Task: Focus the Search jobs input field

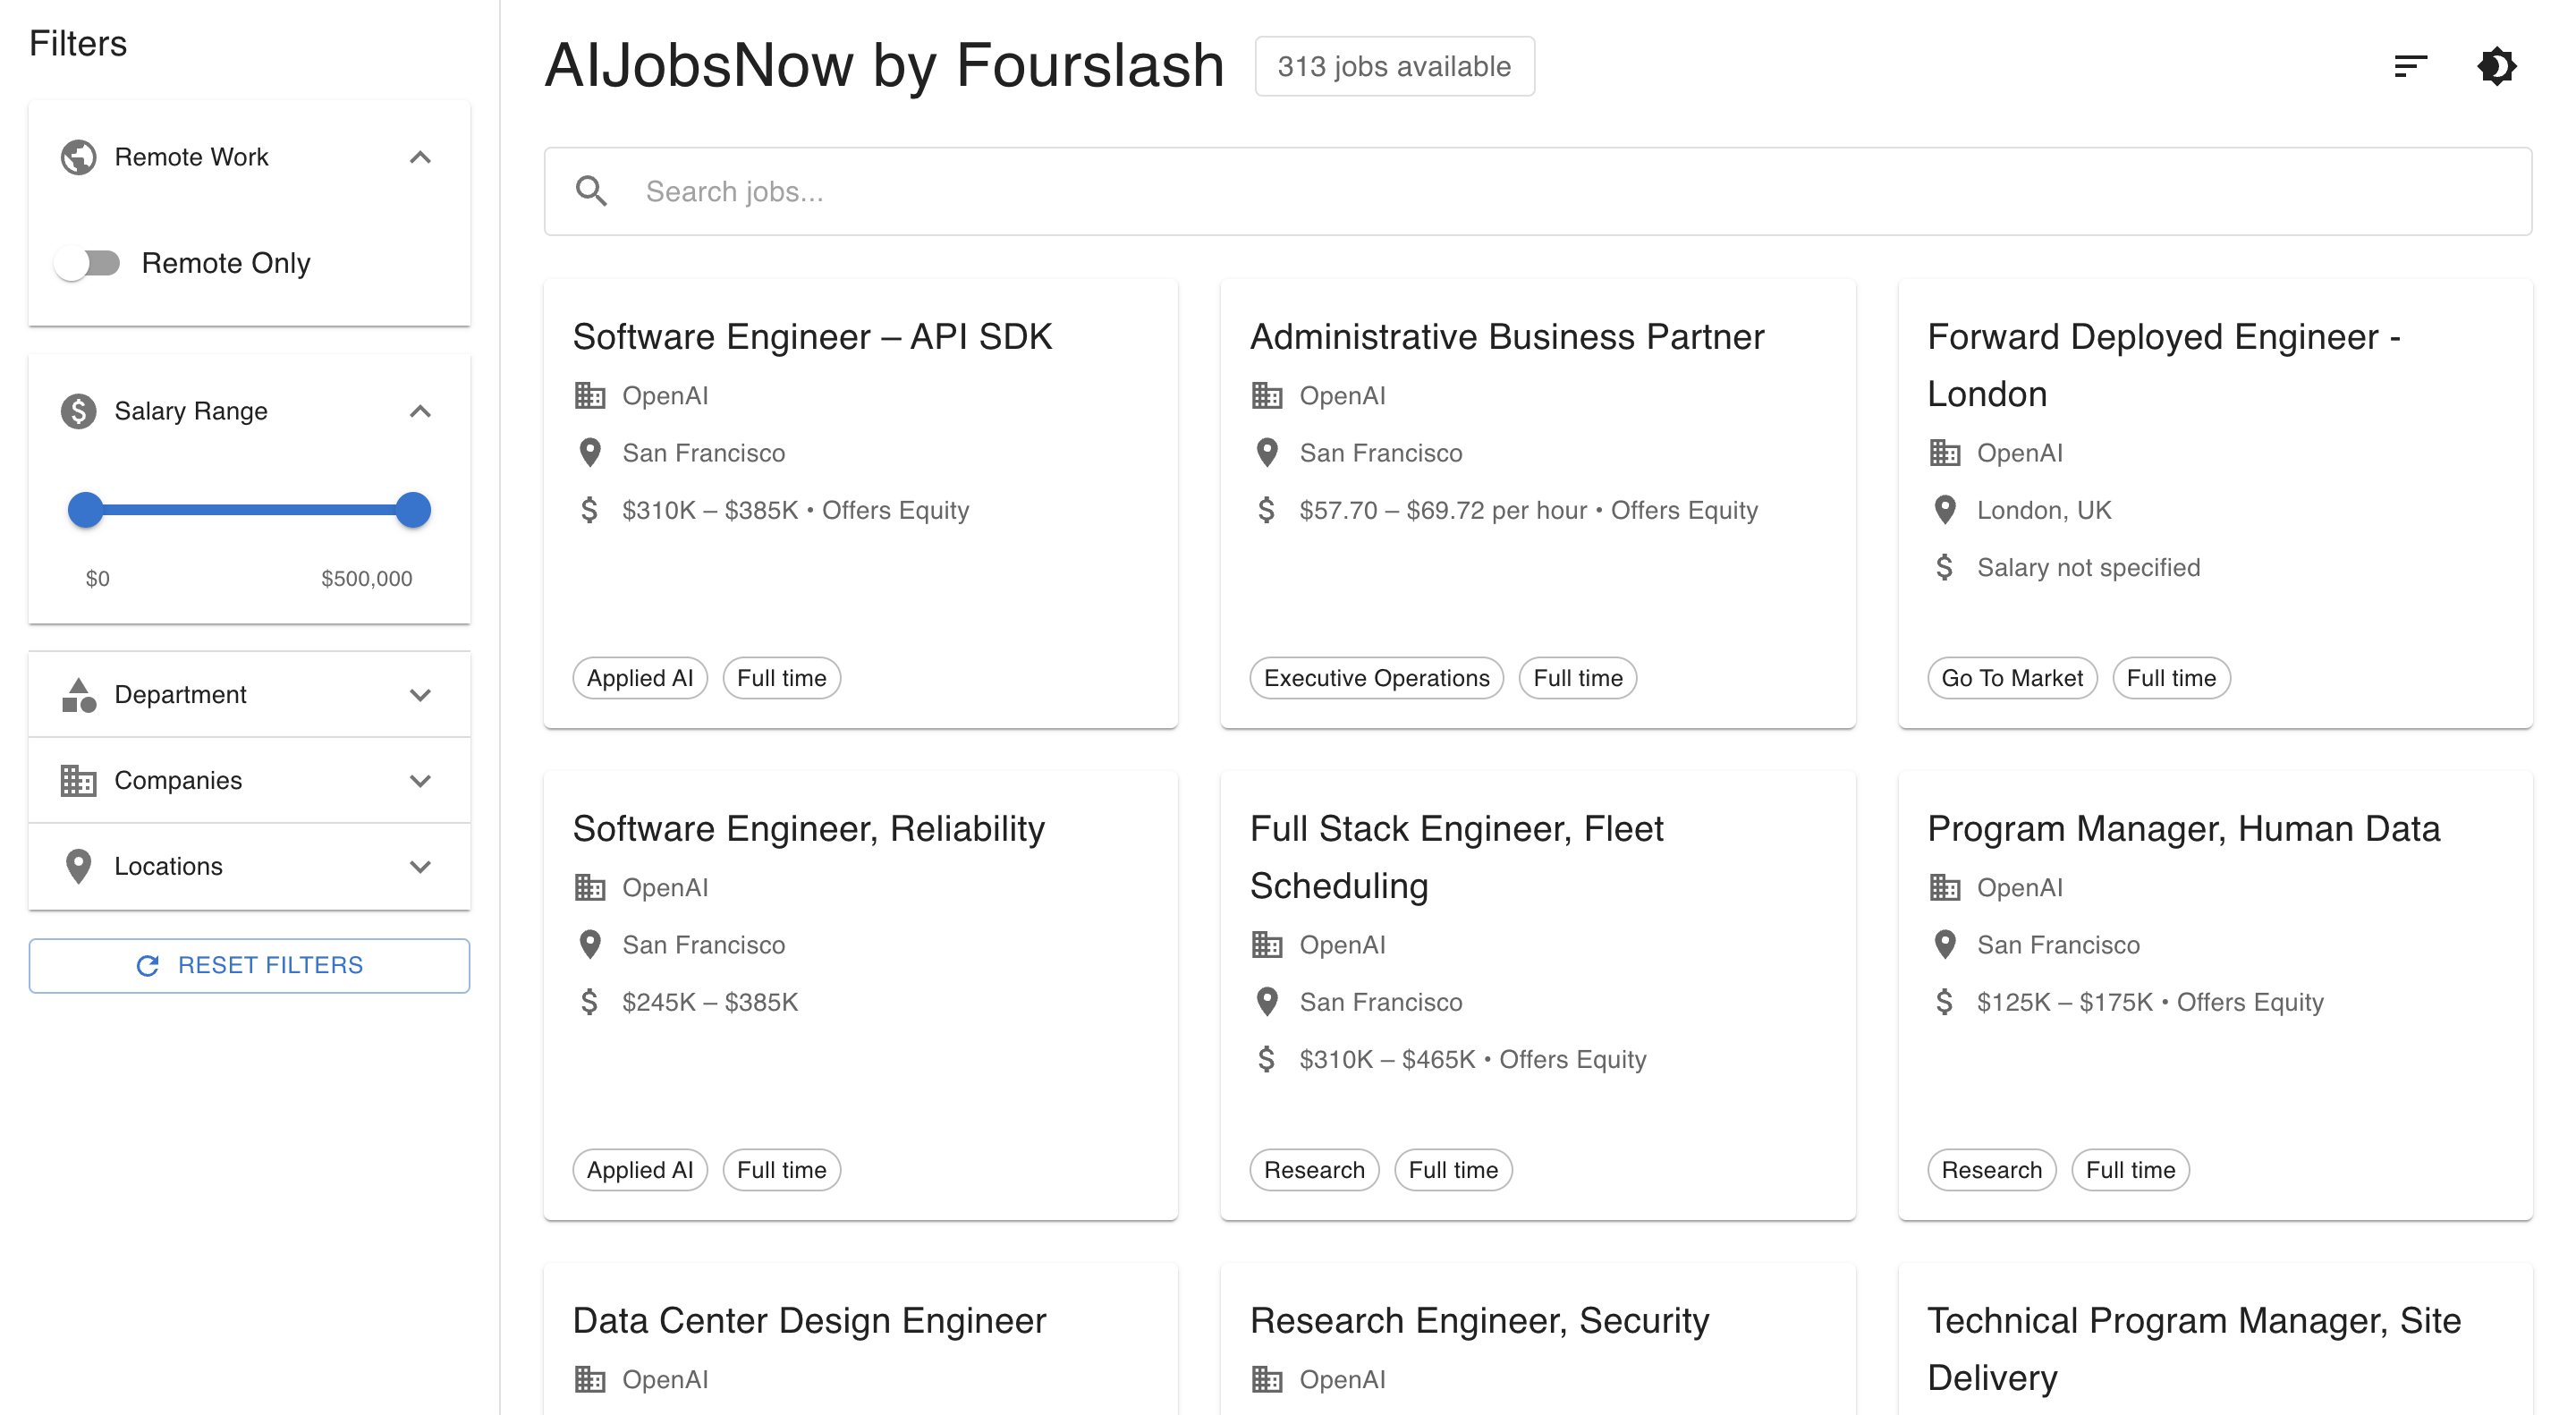Action: click(x=1500, y=191)
